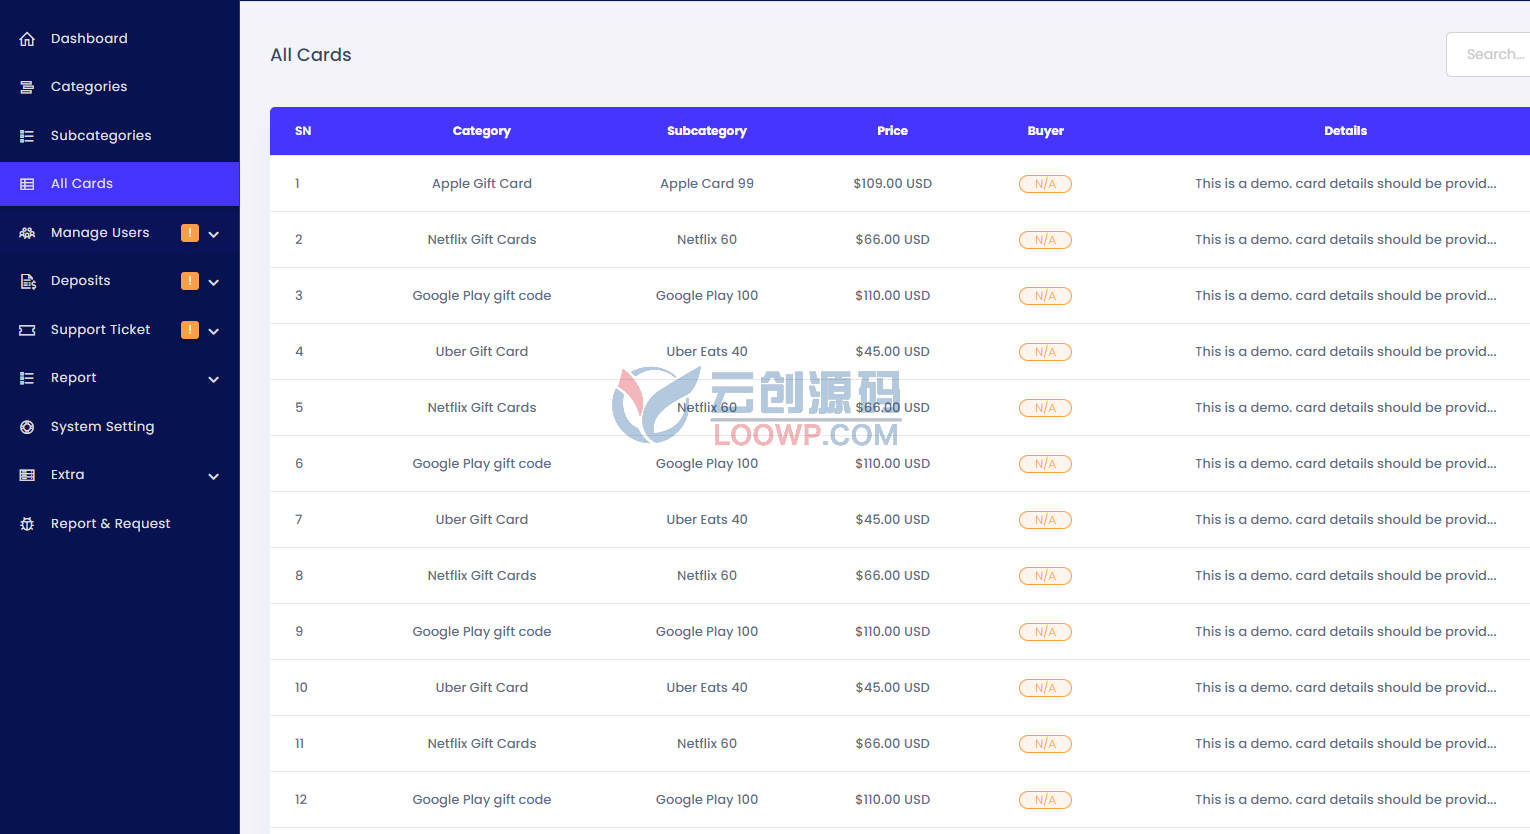Click the All Cards table icon
The image size is (1530, 834).
point(27,184)
